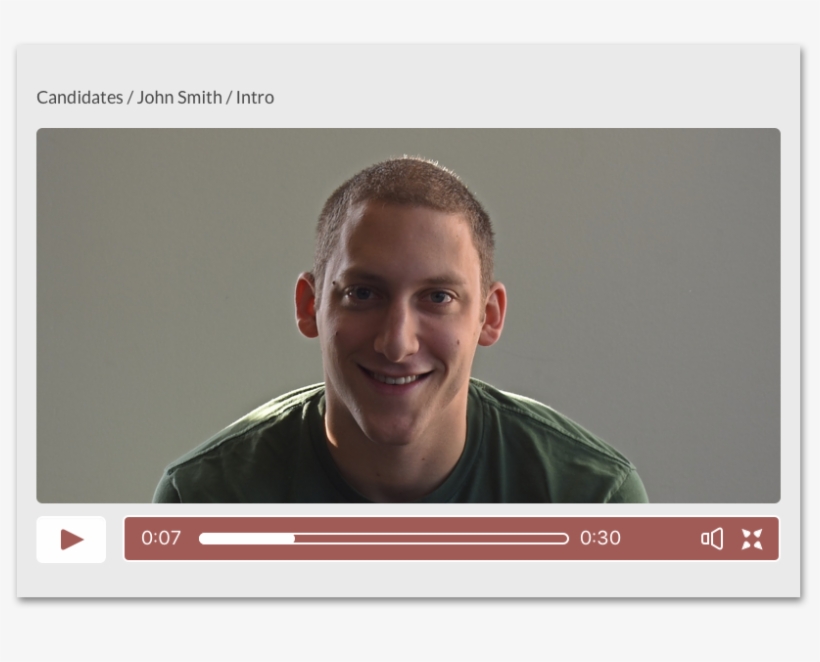
Task: Select John Smith in the breadcrumb
Action: [178, 97]
